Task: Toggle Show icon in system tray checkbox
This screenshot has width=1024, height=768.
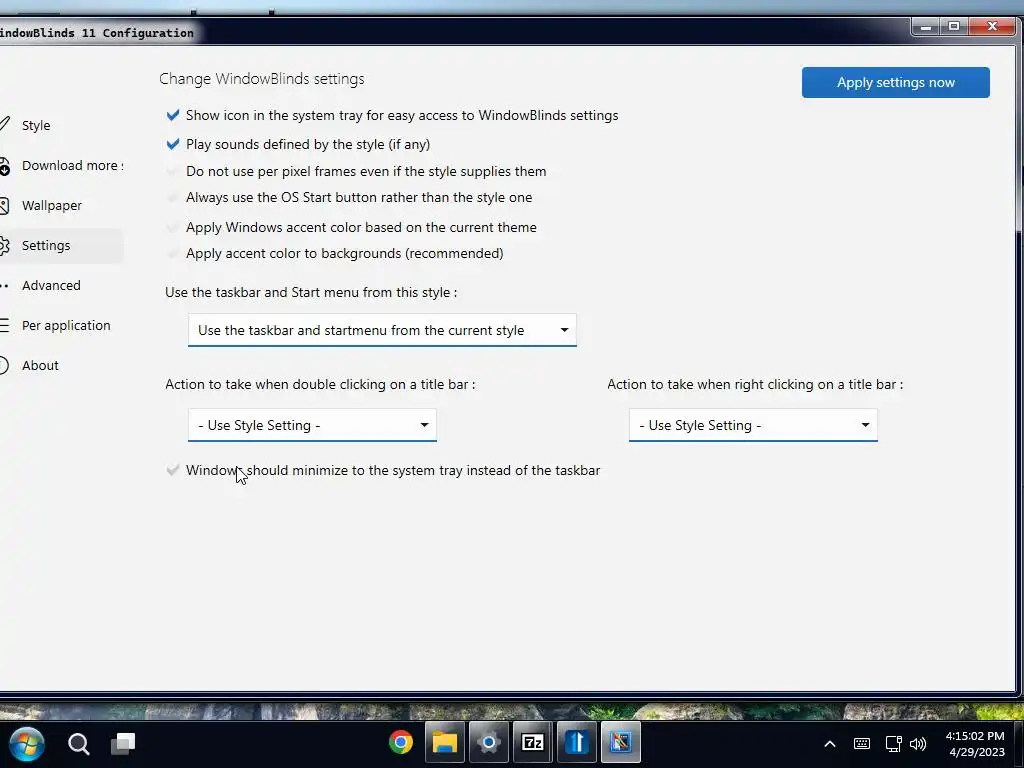Action: coord(173,116)
